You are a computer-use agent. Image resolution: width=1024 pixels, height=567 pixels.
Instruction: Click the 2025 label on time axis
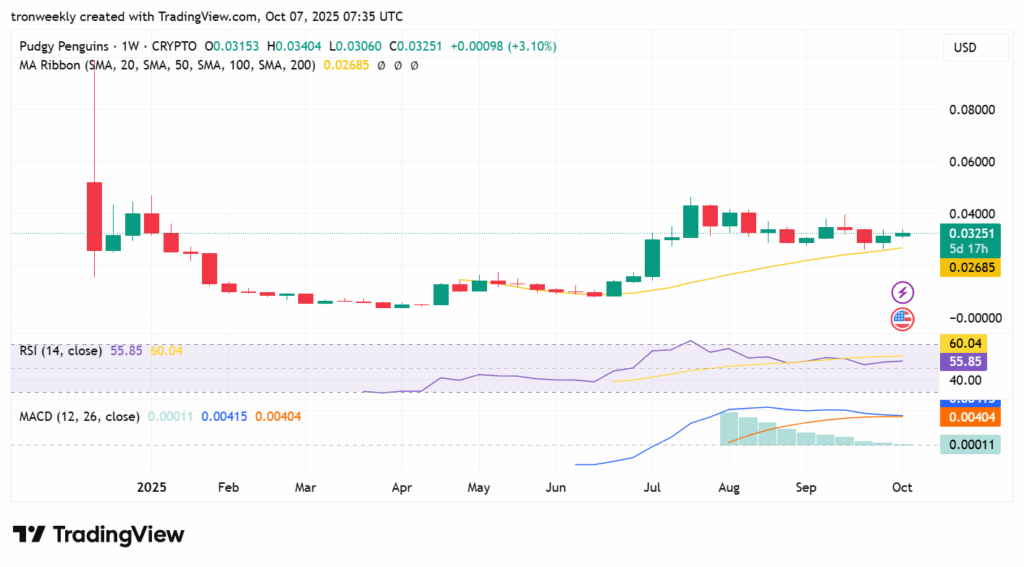[x=152, y=488]
